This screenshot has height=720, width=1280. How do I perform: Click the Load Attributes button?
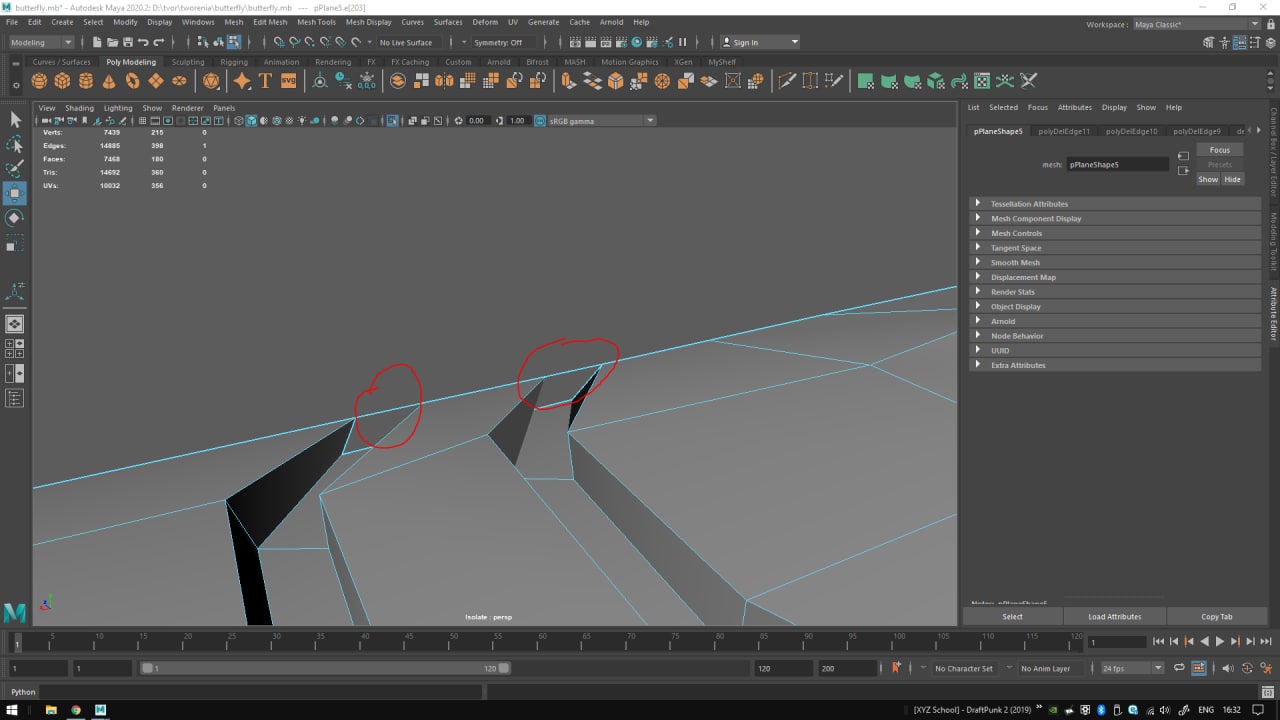click(x=1114, y=616)
